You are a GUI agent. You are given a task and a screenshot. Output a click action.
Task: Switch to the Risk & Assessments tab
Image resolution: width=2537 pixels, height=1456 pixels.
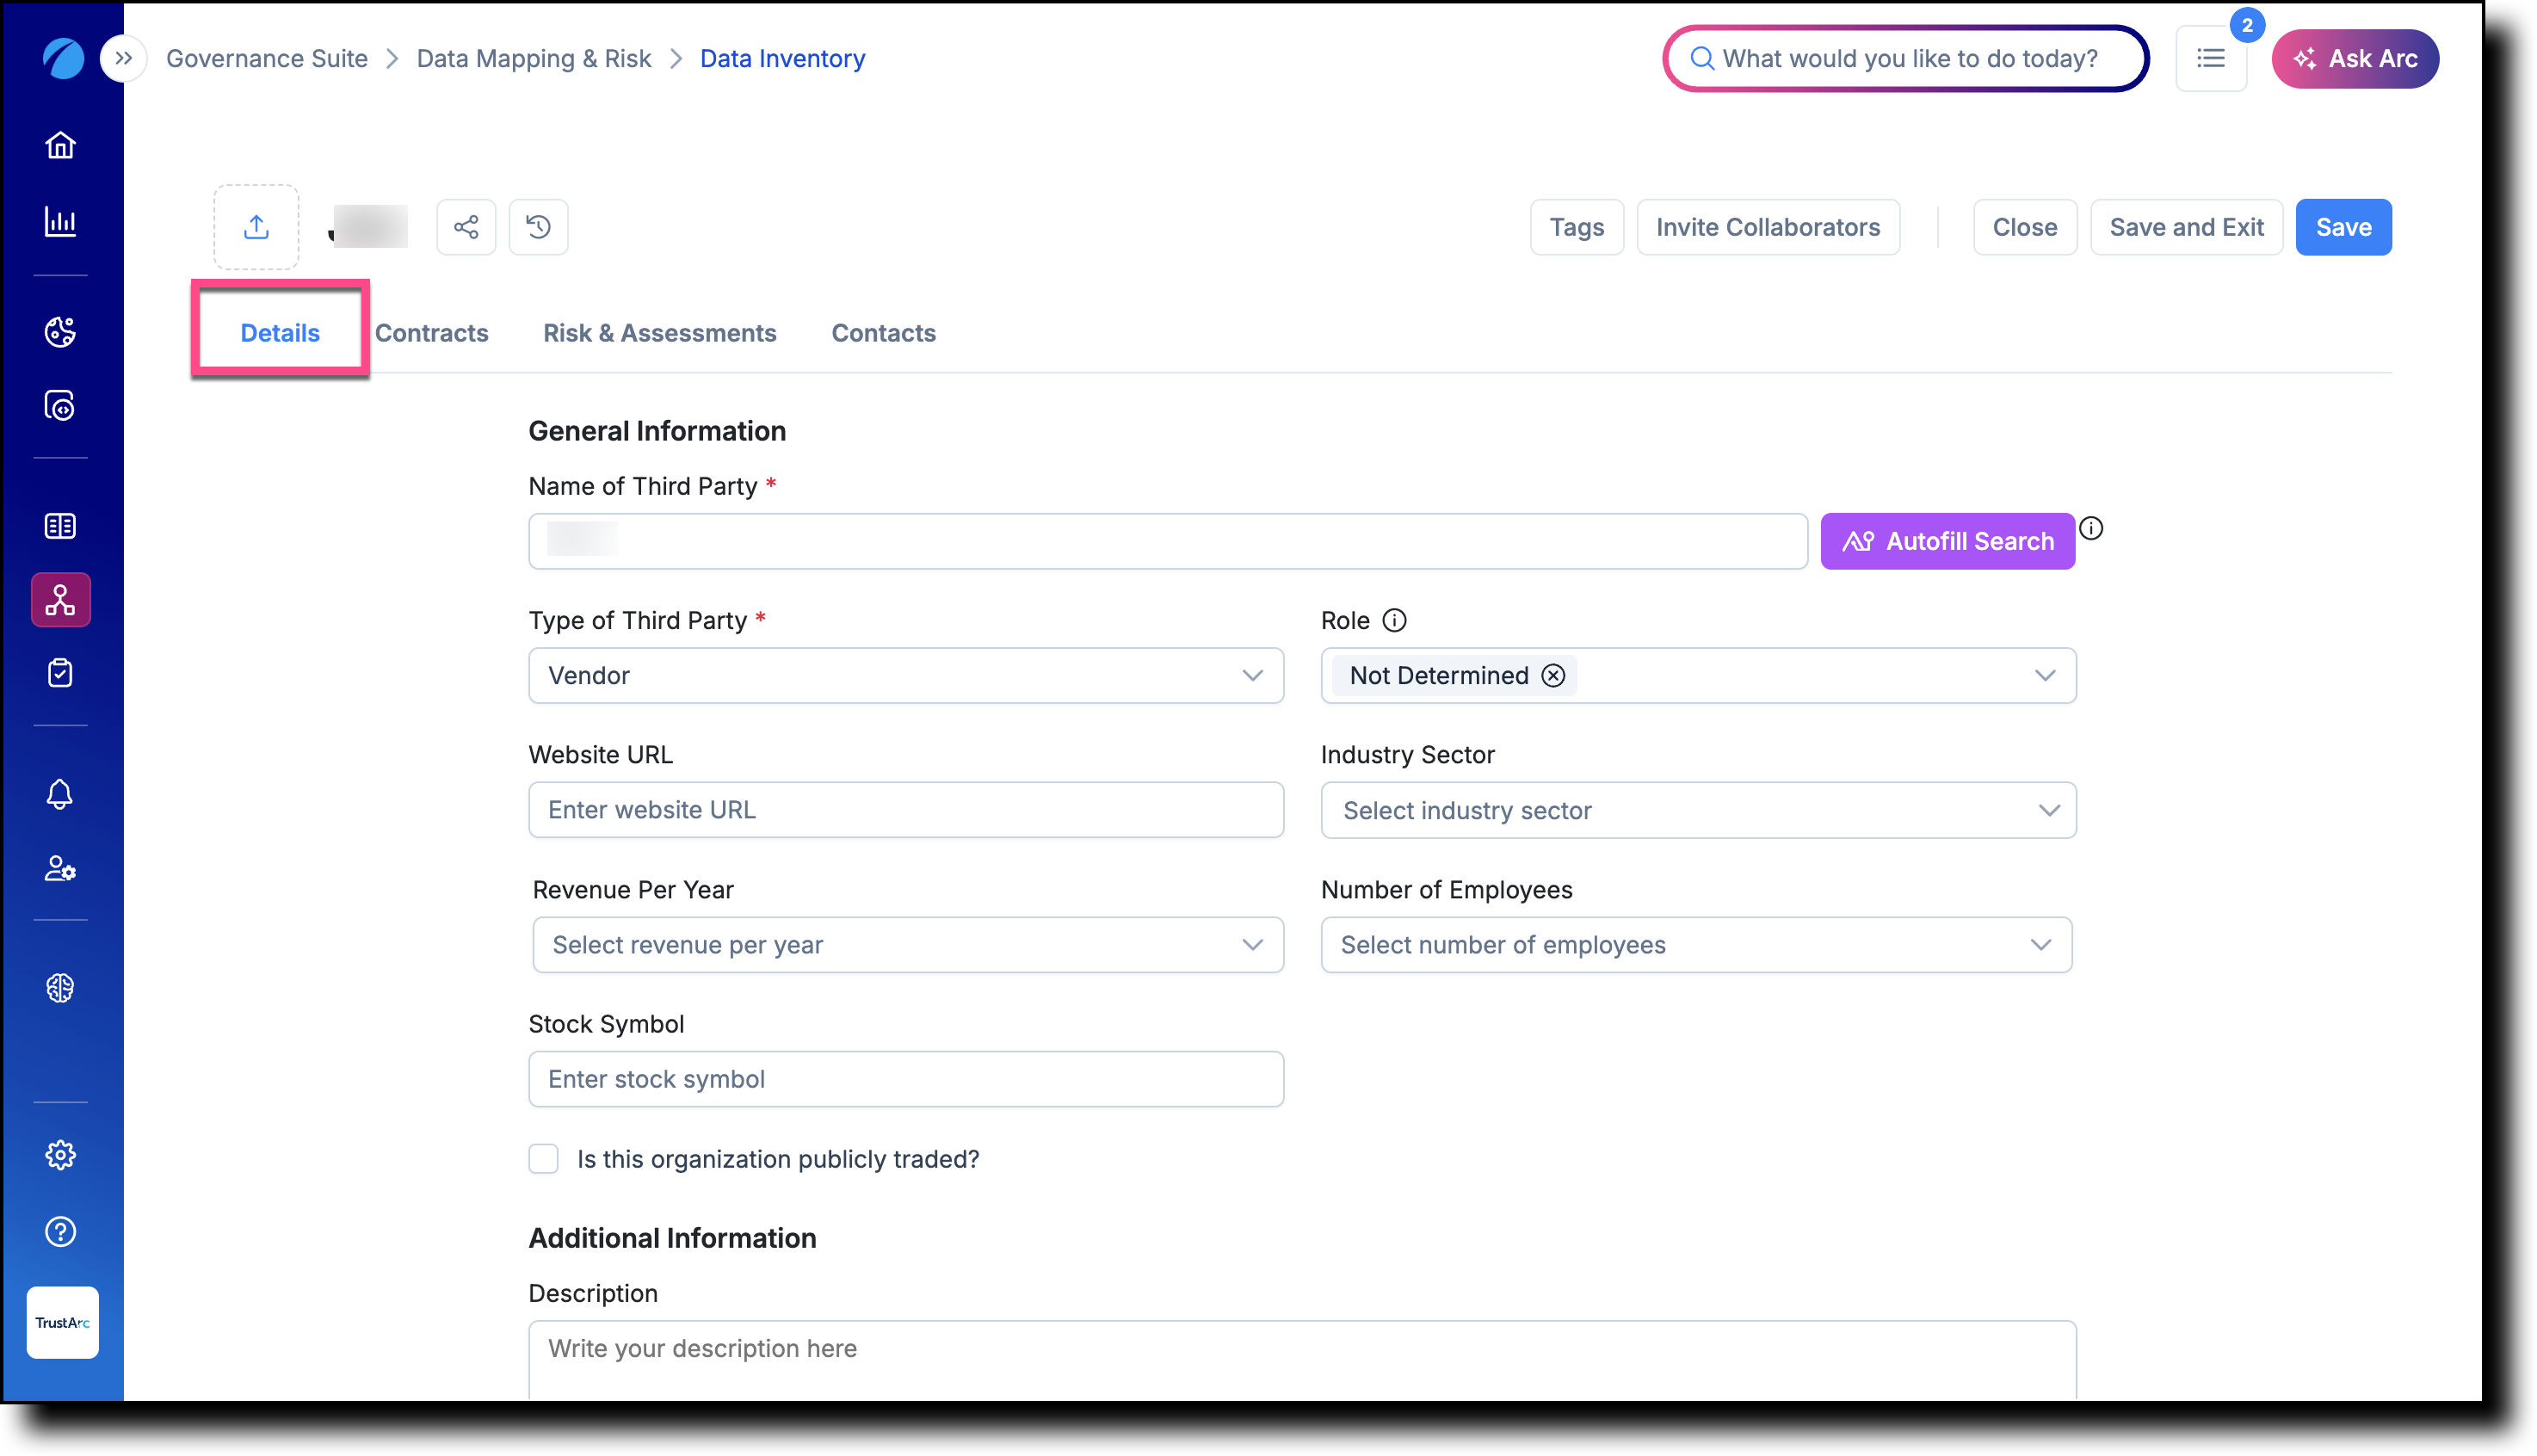click(660, 333)
